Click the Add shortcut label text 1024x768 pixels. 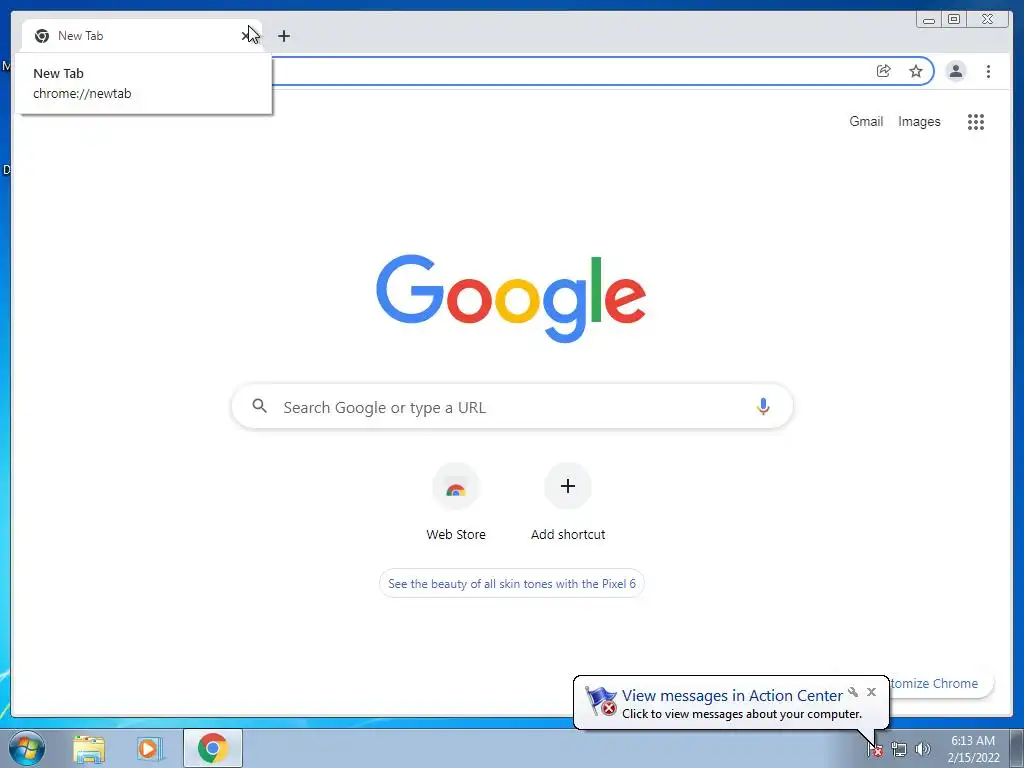(x=568, y=534)
